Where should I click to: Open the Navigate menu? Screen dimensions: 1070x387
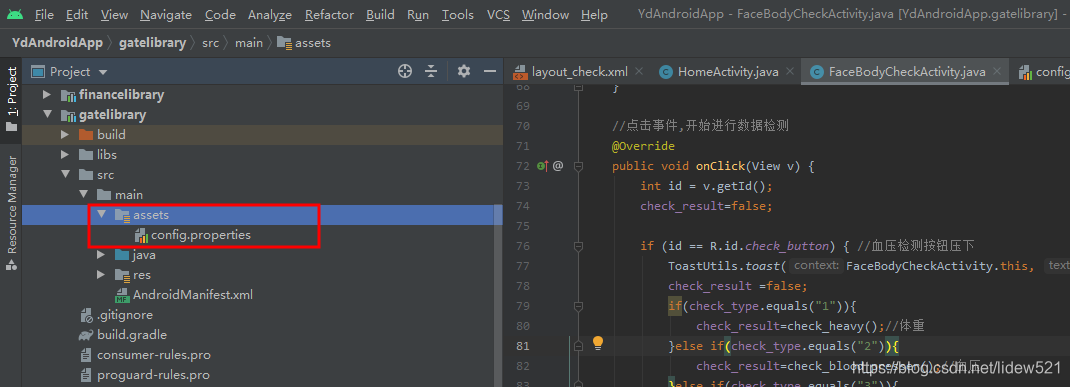[166, 14]
